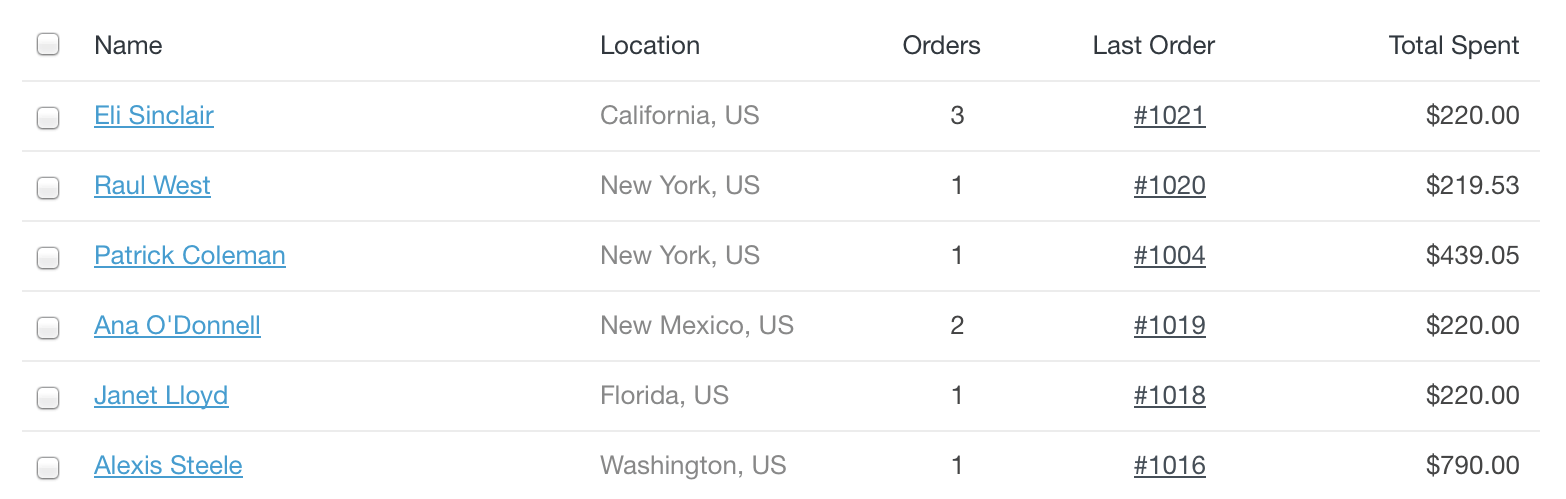Image resolution: width=1566 pixels, height=499 pixels.
Task: Check Alexis Steele's row checkbox
Action: 48,468
